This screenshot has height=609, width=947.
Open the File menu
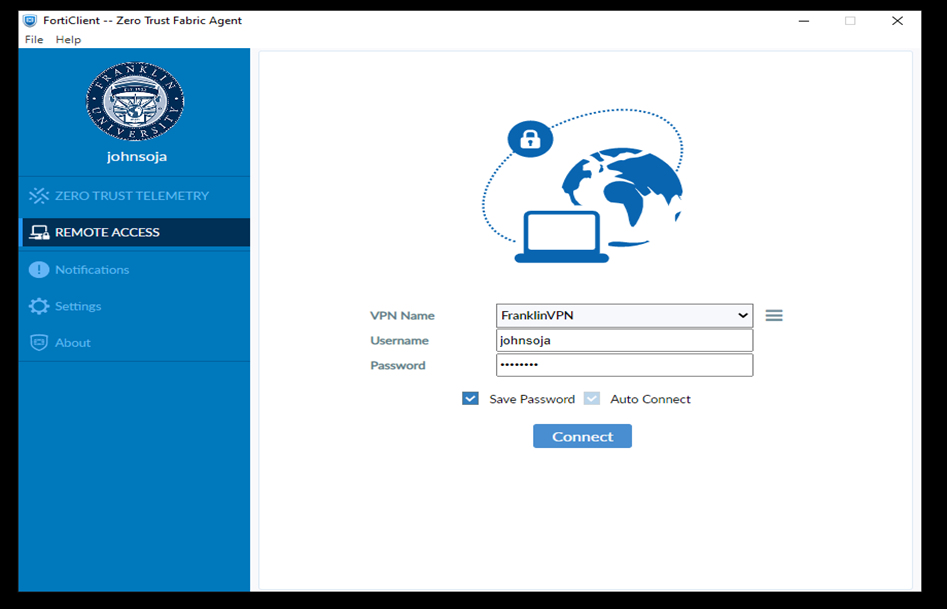(34, 40)
